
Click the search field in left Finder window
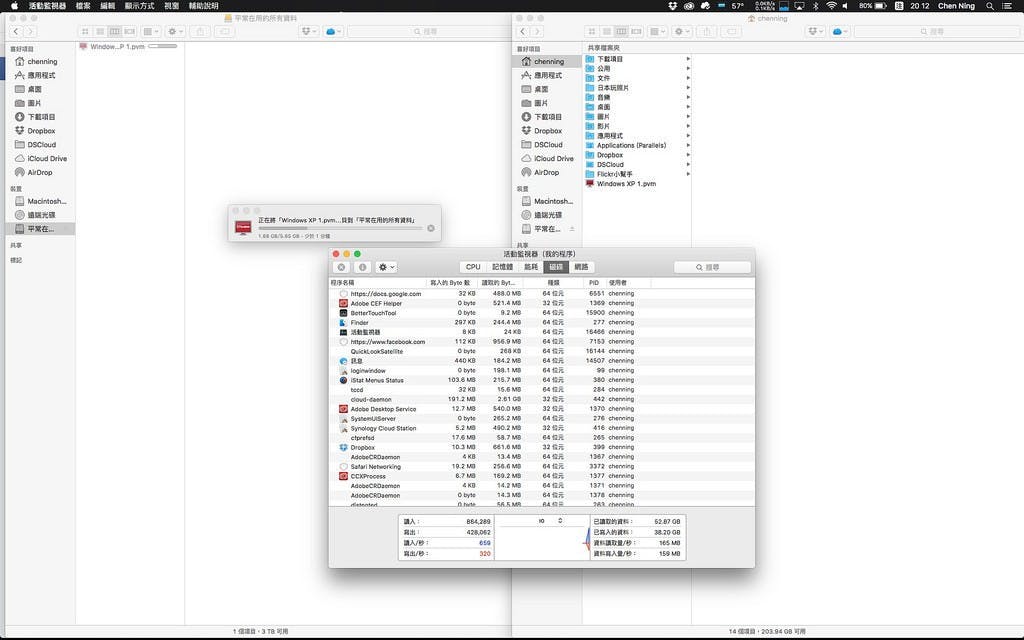428,31
